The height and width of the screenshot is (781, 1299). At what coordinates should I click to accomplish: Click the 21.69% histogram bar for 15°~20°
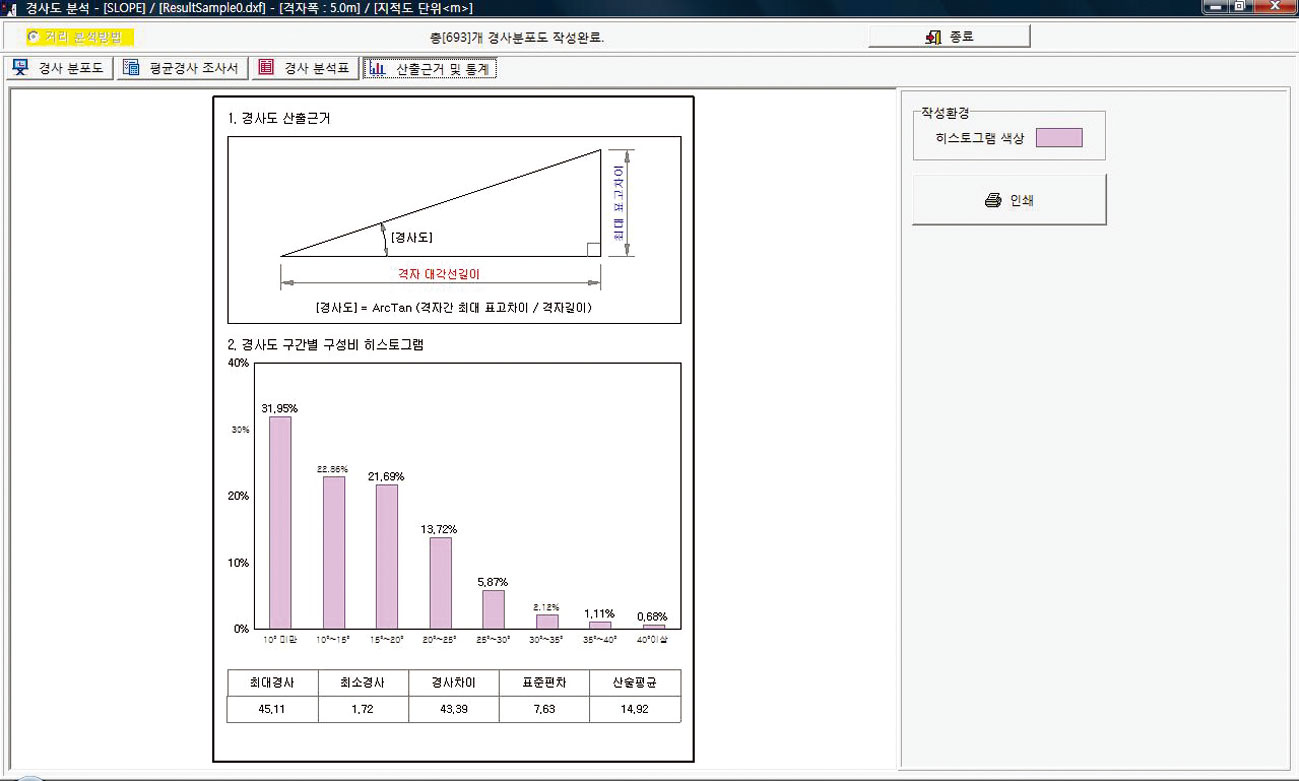(x=387, y=556)
